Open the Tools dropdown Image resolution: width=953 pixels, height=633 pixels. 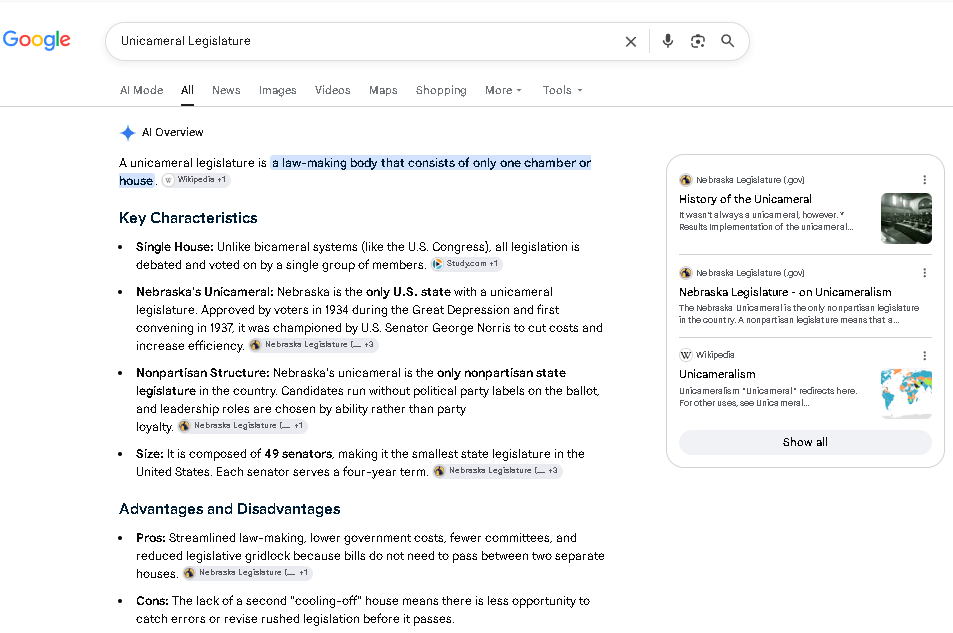[563, 90]
